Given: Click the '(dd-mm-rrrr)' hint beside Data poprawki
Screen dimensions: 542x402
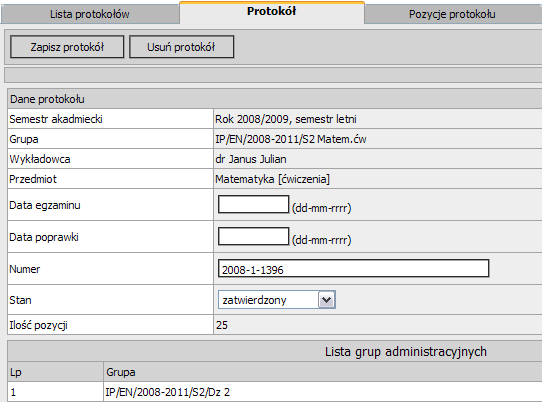Looking at the screenshot, I should (321, 240).
